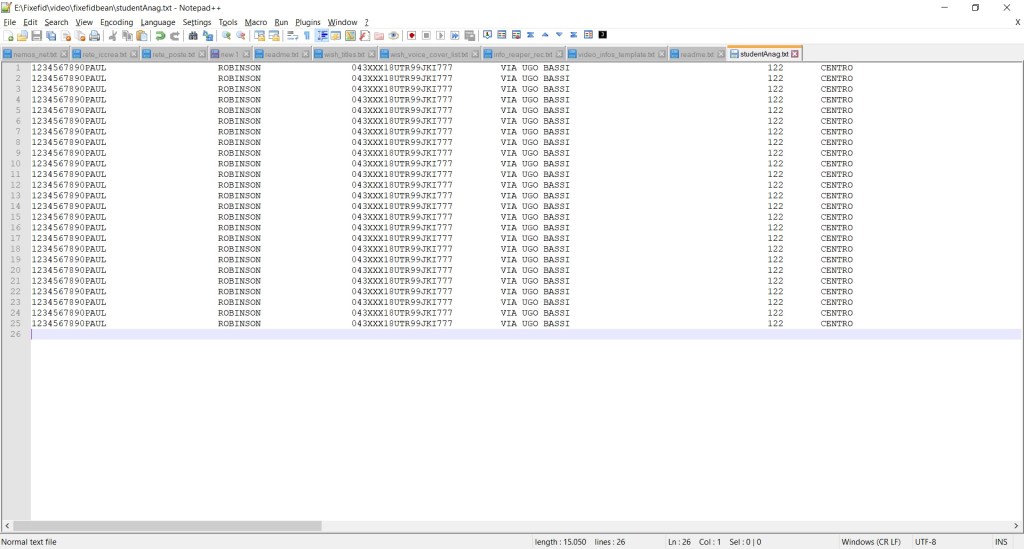The width and height of the screenshot is (1024, 549).
Task: Close the studentAnag.txt tab
Action: point(795,54)
